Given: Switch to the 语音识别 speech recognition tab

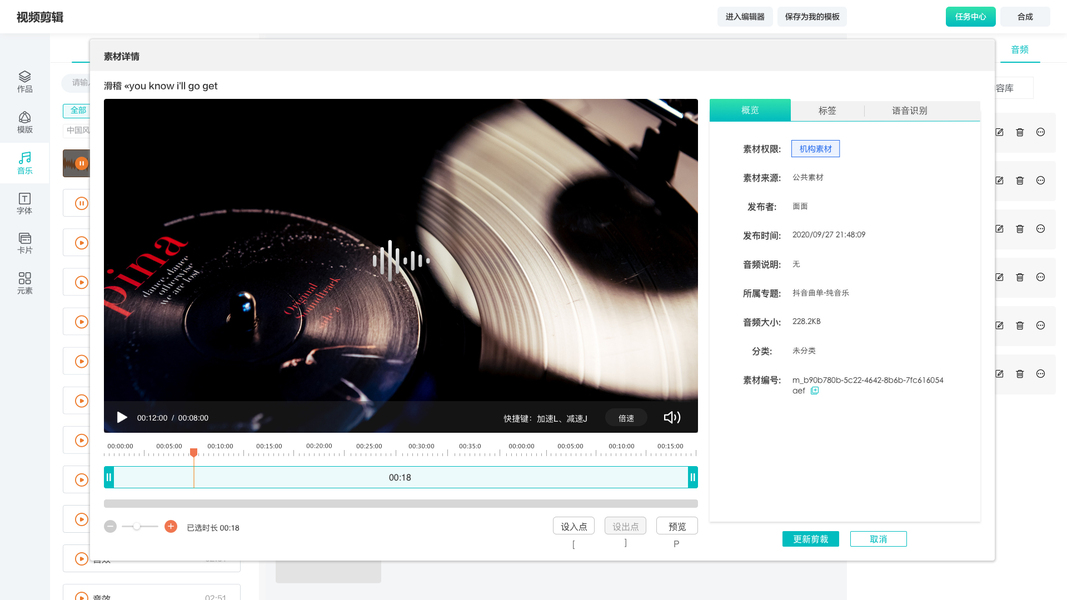Looking at the screenshot, I should [x=909, y=110].
